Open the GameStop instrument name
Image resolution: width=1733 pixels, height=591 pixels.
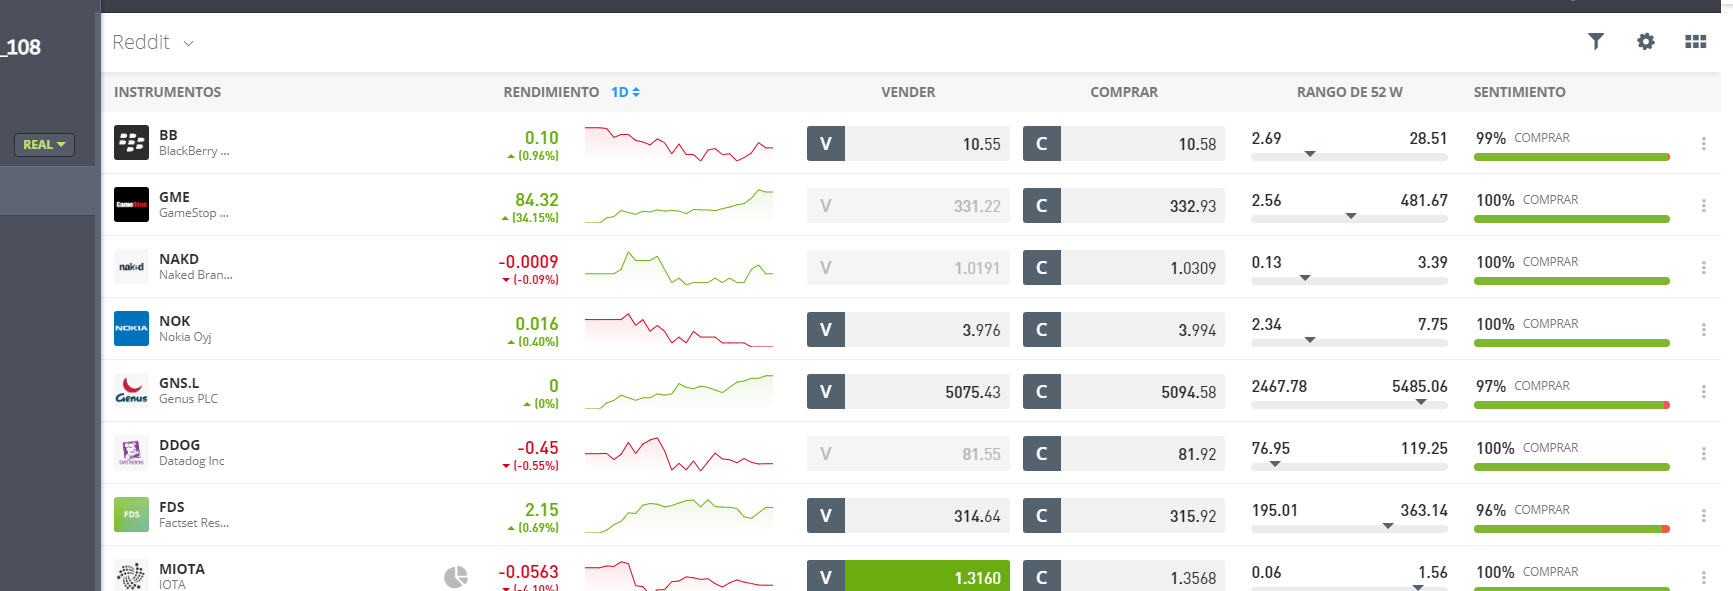click(x=193, y=213)
